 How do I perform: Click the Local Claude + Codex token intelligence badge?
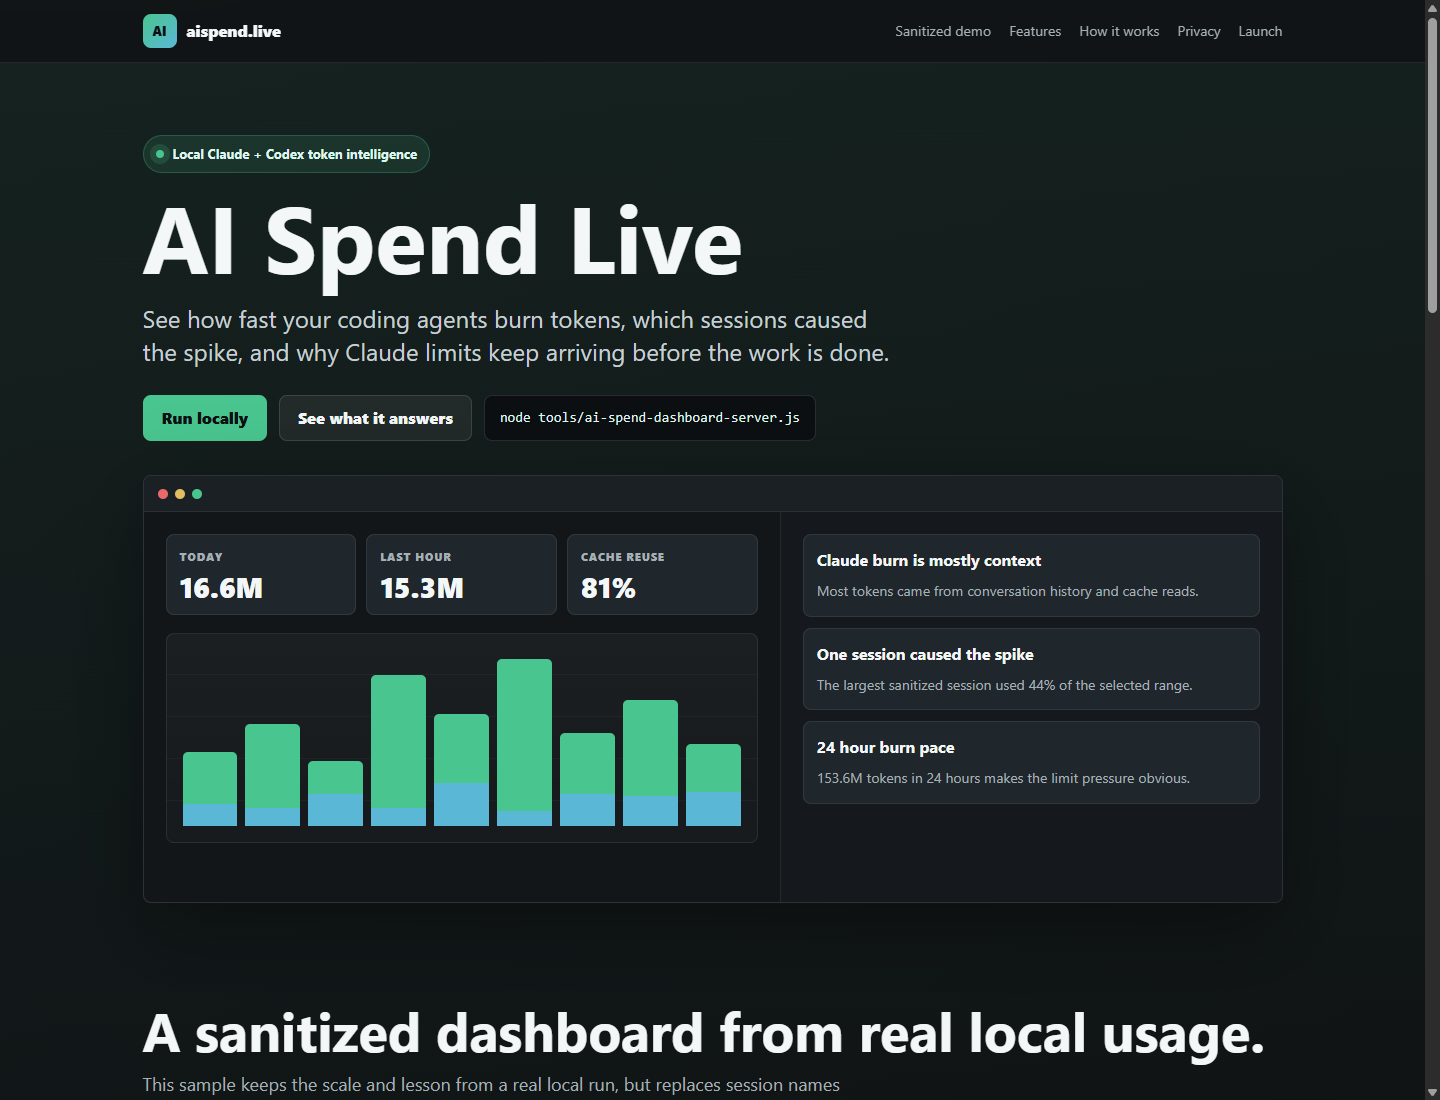286,154
